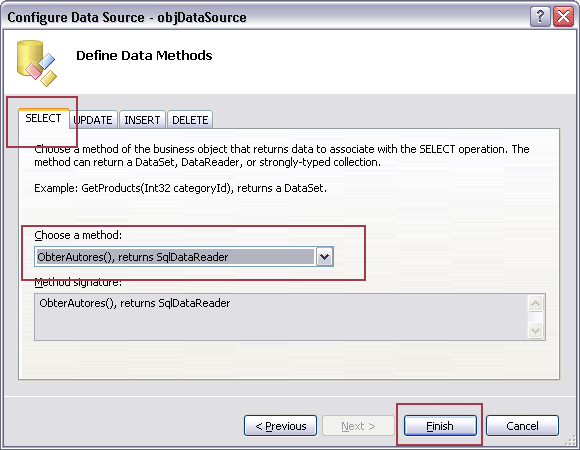Click inside the Method signature text area
Screen dimensions: 580x450
coord(281,317)
